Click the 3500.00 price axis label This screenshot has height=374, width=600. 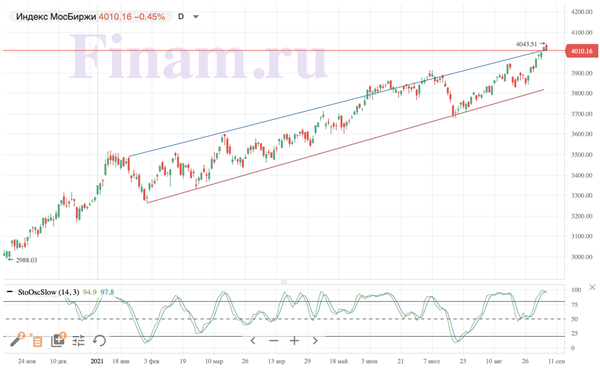[x=582, y=155]
